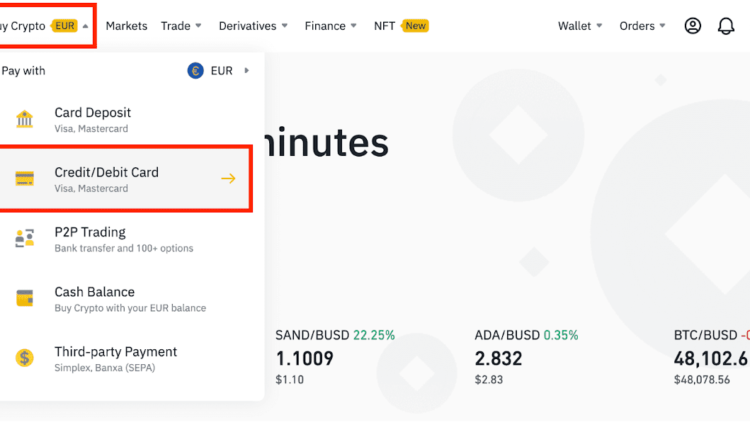
Task: Open the notifications bell
Action: [726, 26]
